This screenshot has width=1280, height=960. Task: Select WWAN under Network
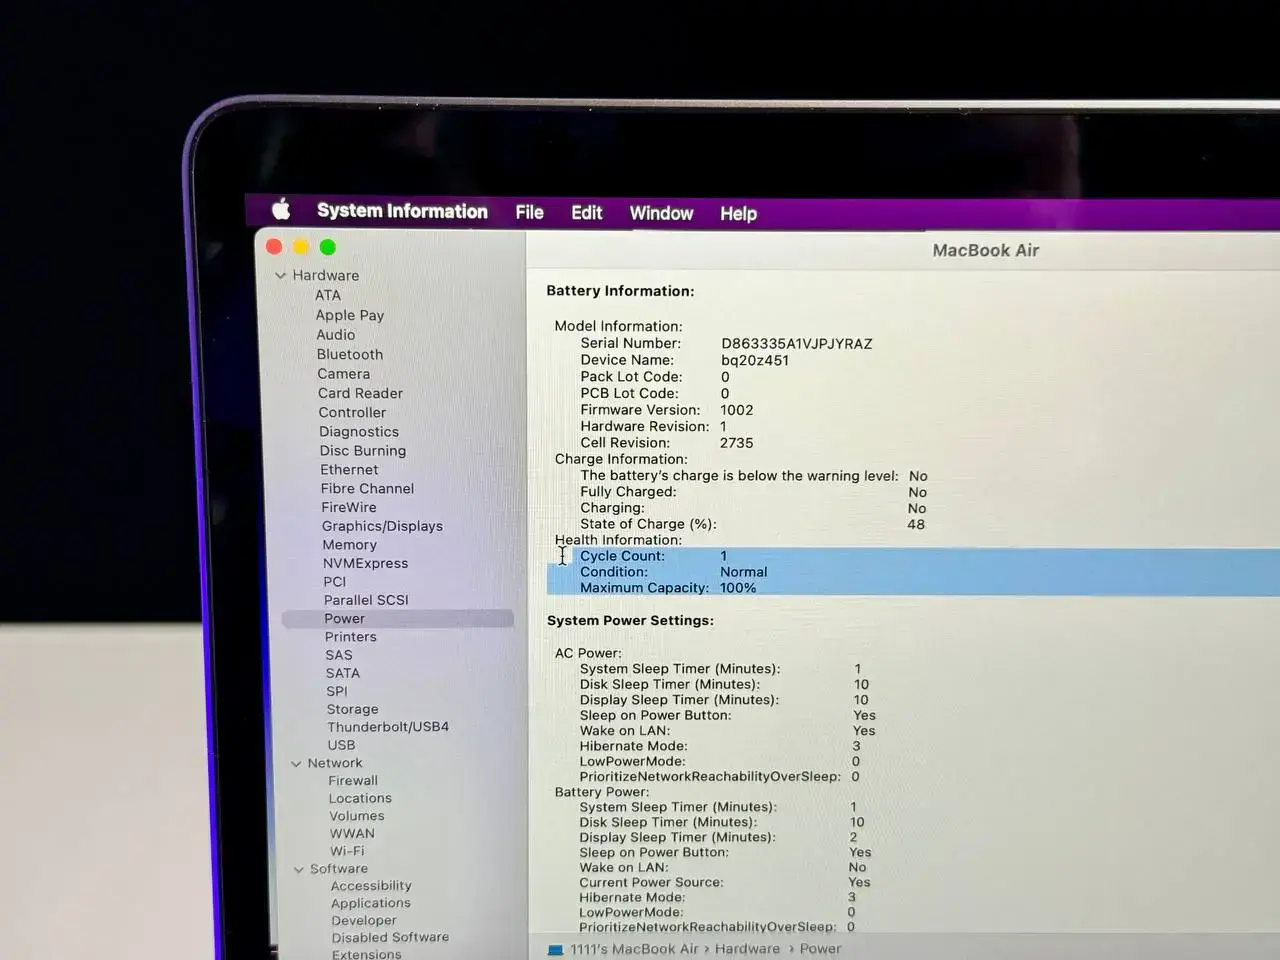352,833
